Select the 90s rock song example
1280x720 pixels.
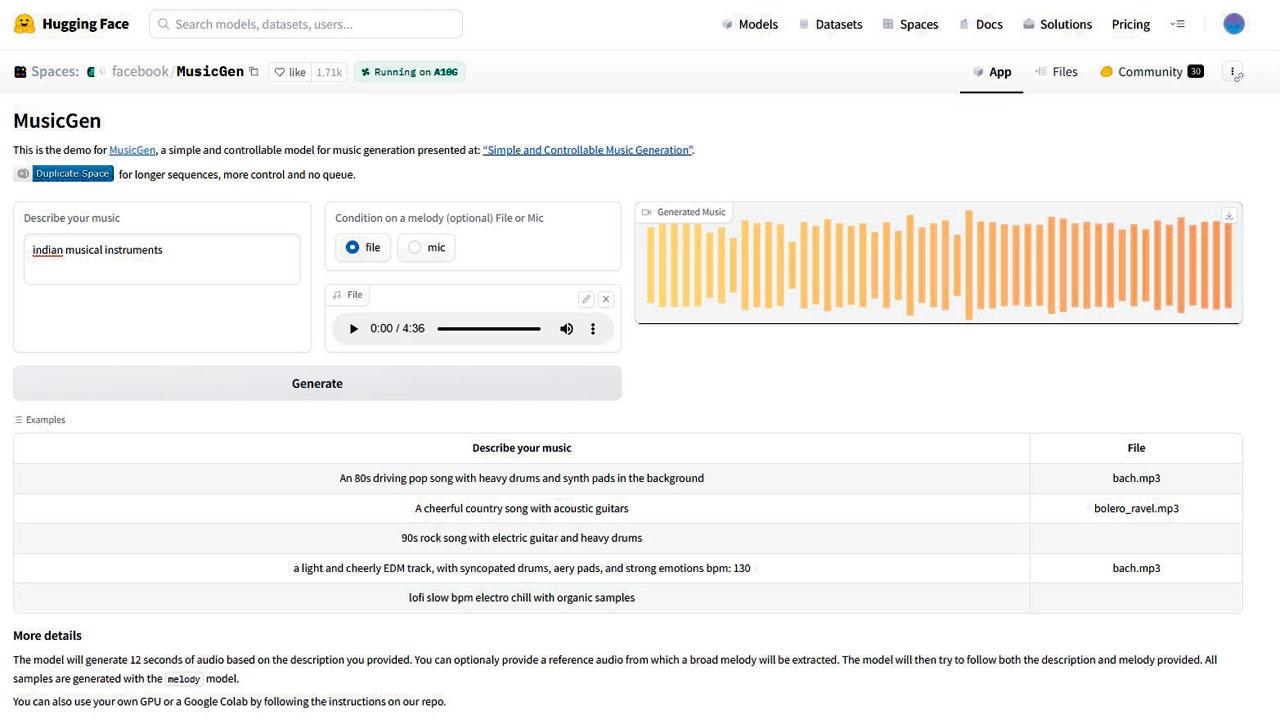click(522, 538)
